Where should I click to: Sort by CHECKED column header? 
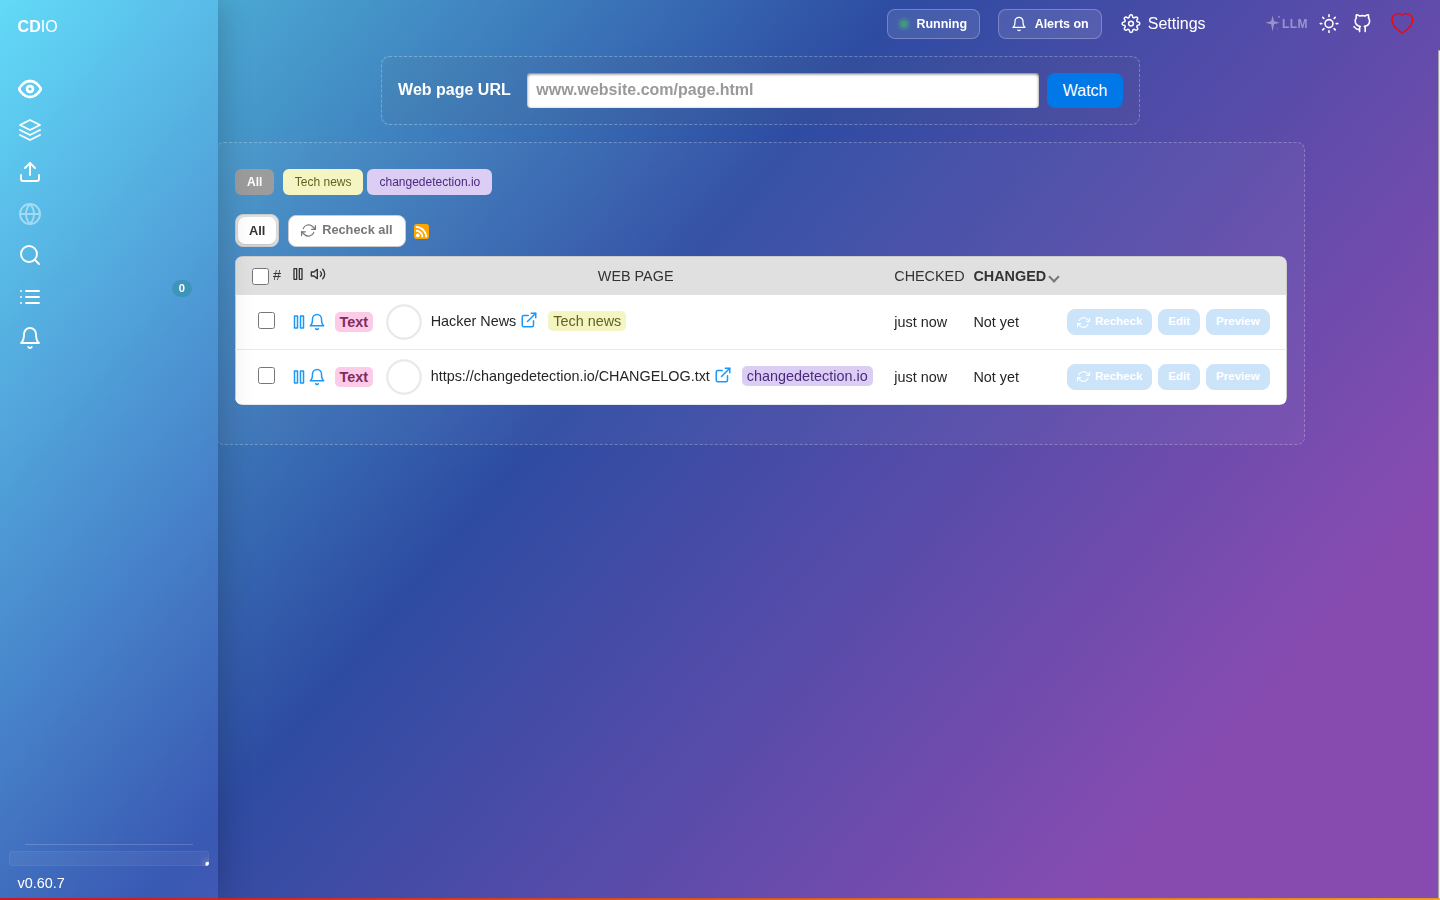pyautogui.click(x=929, y=276)
